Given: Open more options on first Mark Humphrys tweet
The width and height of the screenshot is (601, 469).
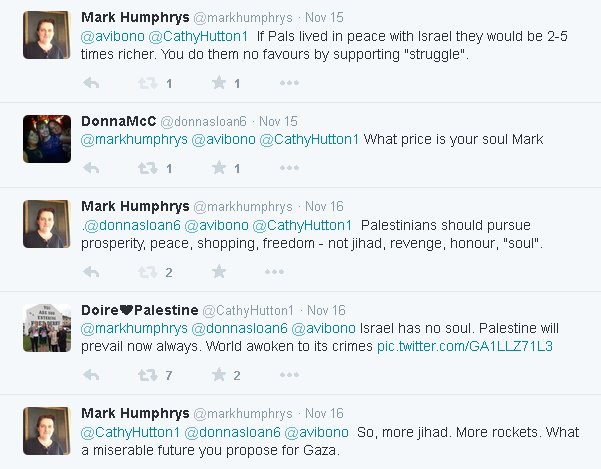Looking at the screenshot, I should click(x=289, y=83).
